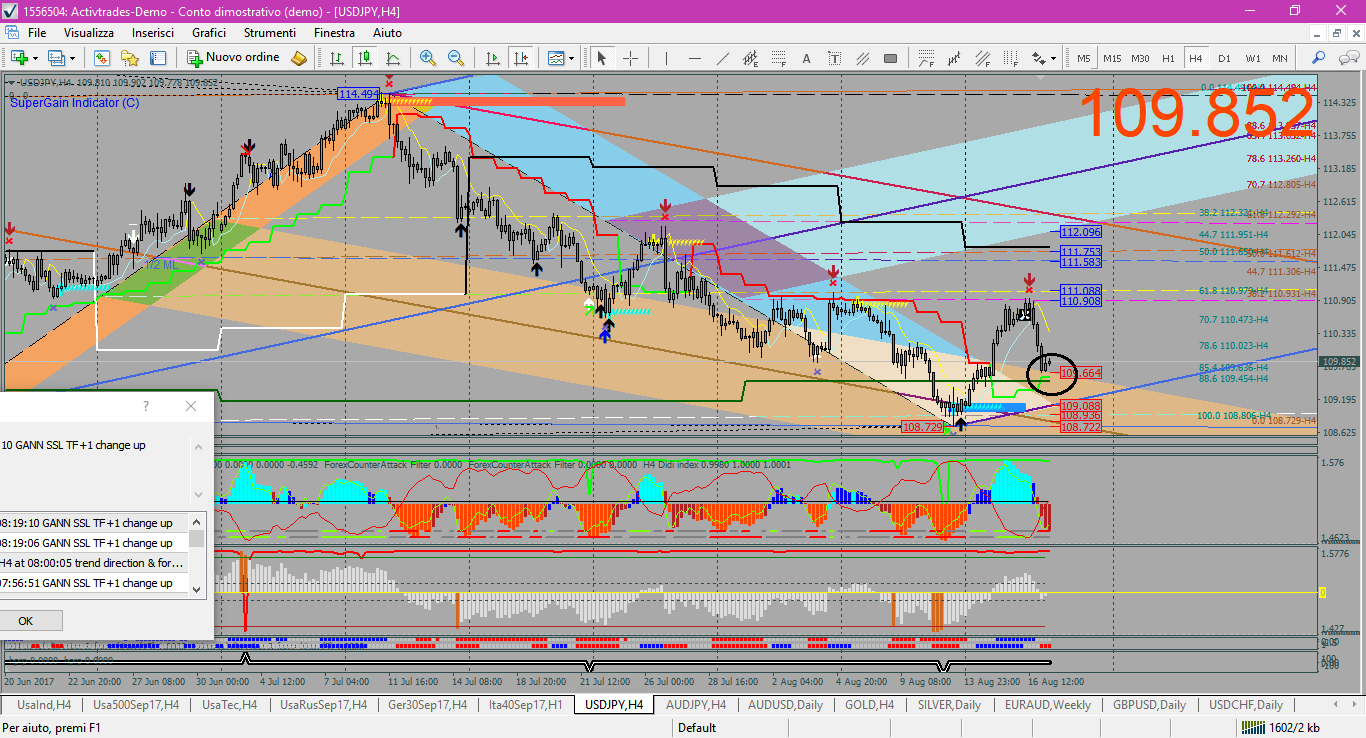Open the MetaEditor book icon
The image size is (1366, 738).
coord(298,58)
